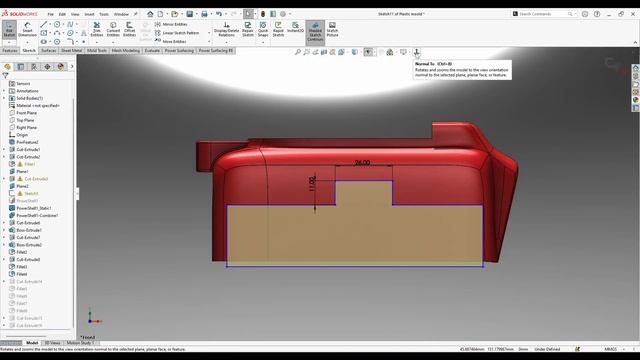This screenshot has width=640, height=360.
Task: Open the Trim Entities dropdown arrow
Action: [97, 42]
